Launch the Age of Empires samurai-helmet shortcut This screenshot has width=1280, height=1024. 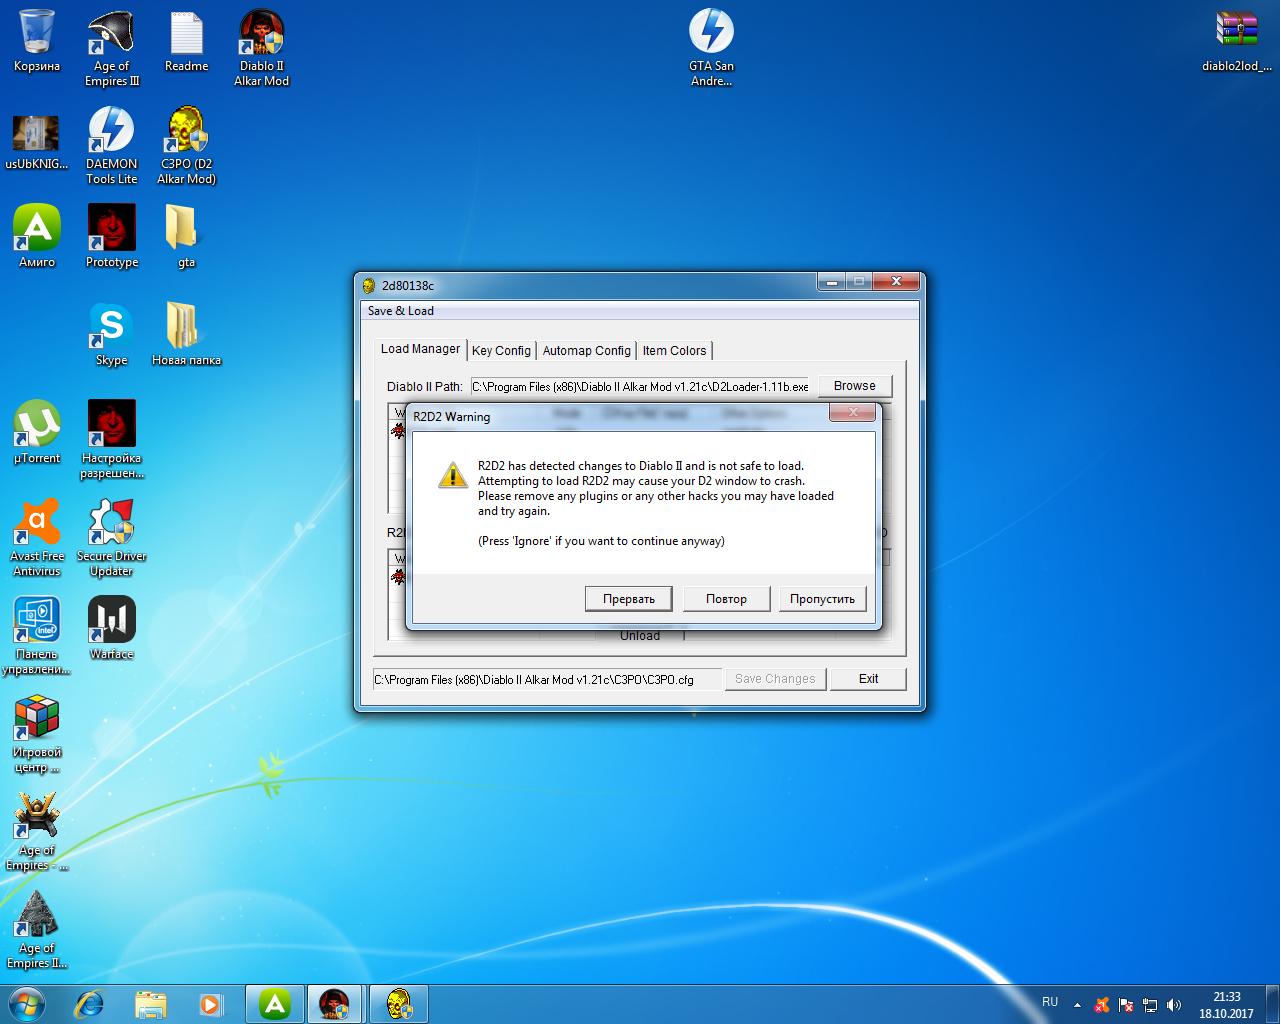coord(37,832)
